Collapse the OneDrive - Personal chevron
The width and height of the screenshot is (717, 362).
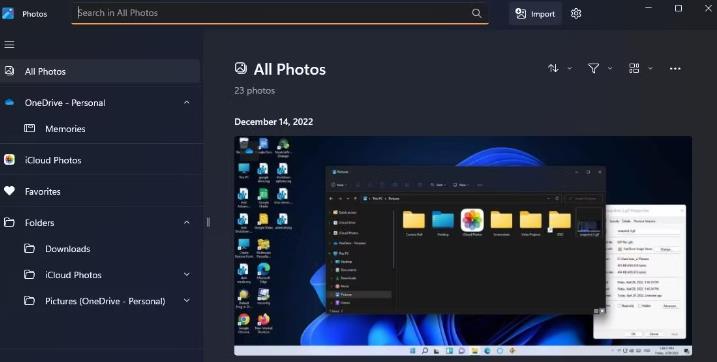pos(187,102)
